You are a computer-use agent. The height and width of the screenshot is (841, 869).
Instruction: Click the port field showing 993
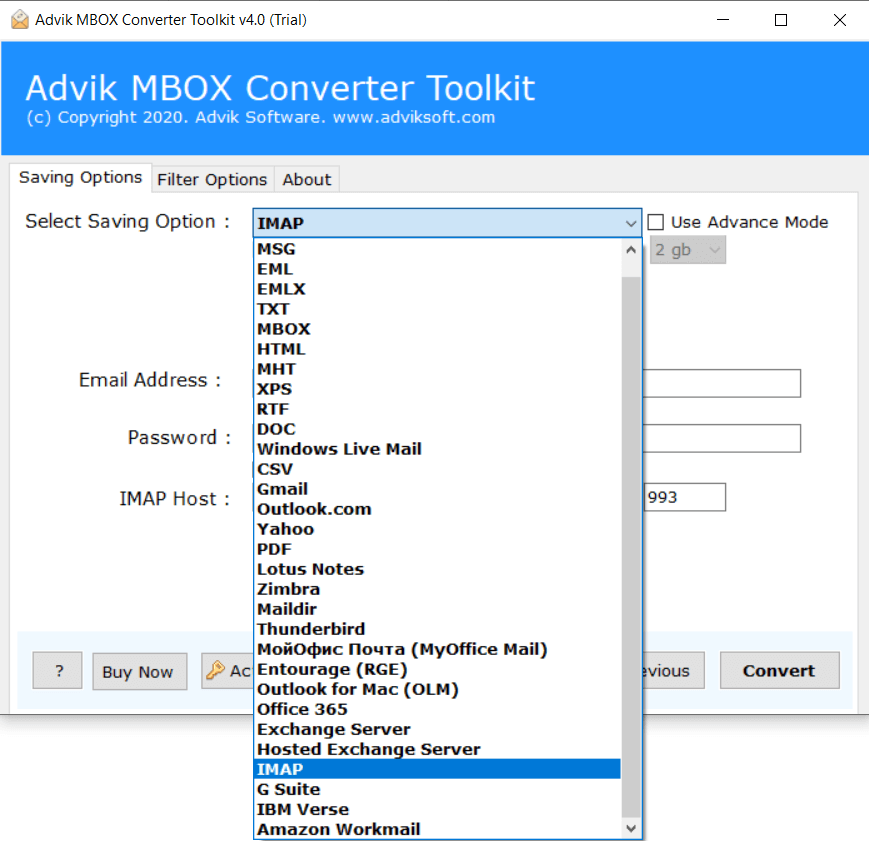point(684,497)
